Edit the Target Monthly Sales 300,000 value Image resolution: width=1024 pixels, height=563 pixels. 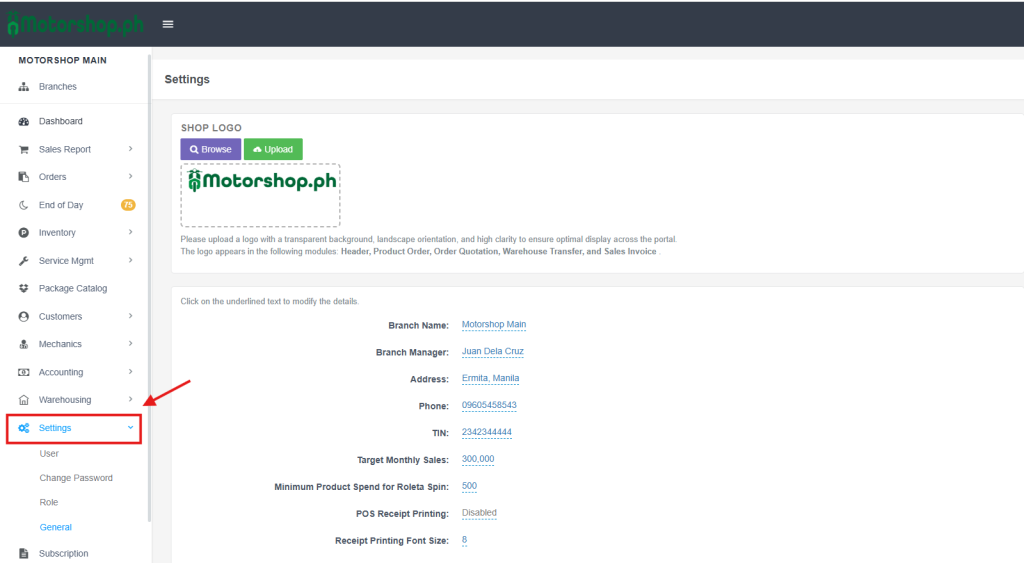coord(477,459)
